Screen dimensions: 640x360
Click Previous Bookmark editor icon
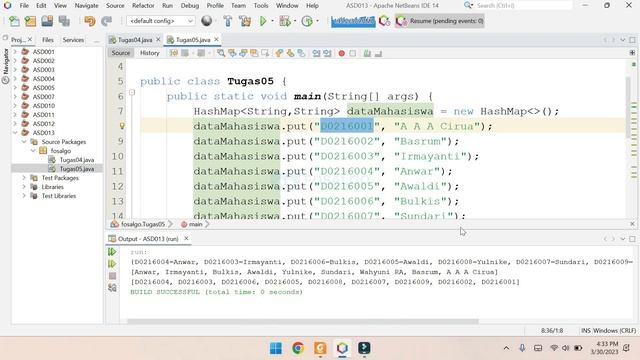point(279,53)
